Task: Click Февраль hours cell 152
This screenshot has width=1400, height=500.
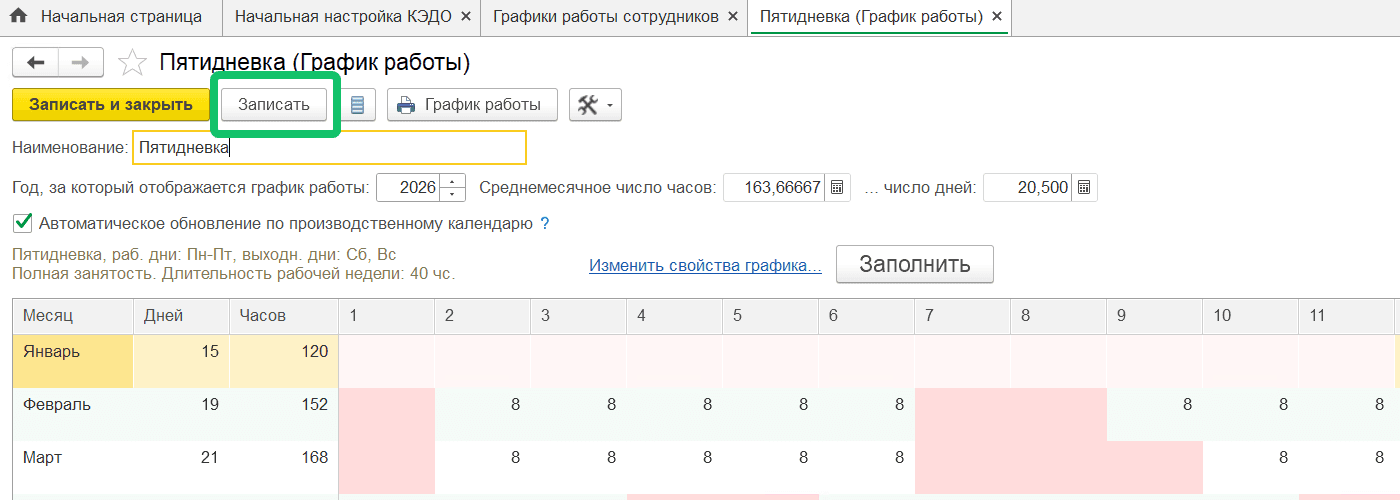Action: [284, 414]
